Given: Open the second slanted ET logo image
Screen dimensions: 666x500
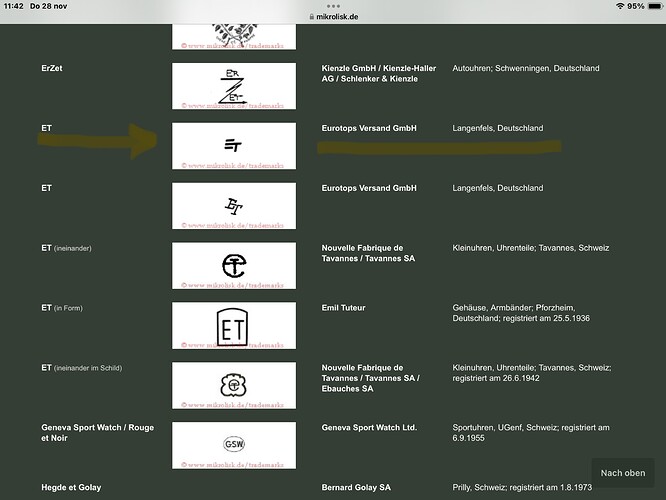Looking at the screenshot, I should click(x=234, y=206).
